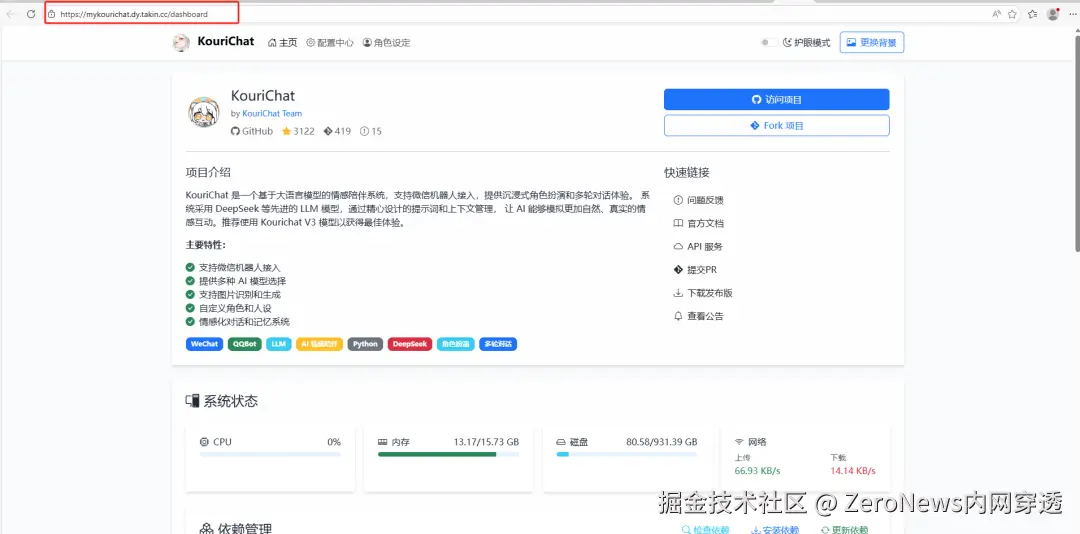Click the lock icon in the address bar
Viewport: 1080px width, 534px height.
tap(52, 14)
